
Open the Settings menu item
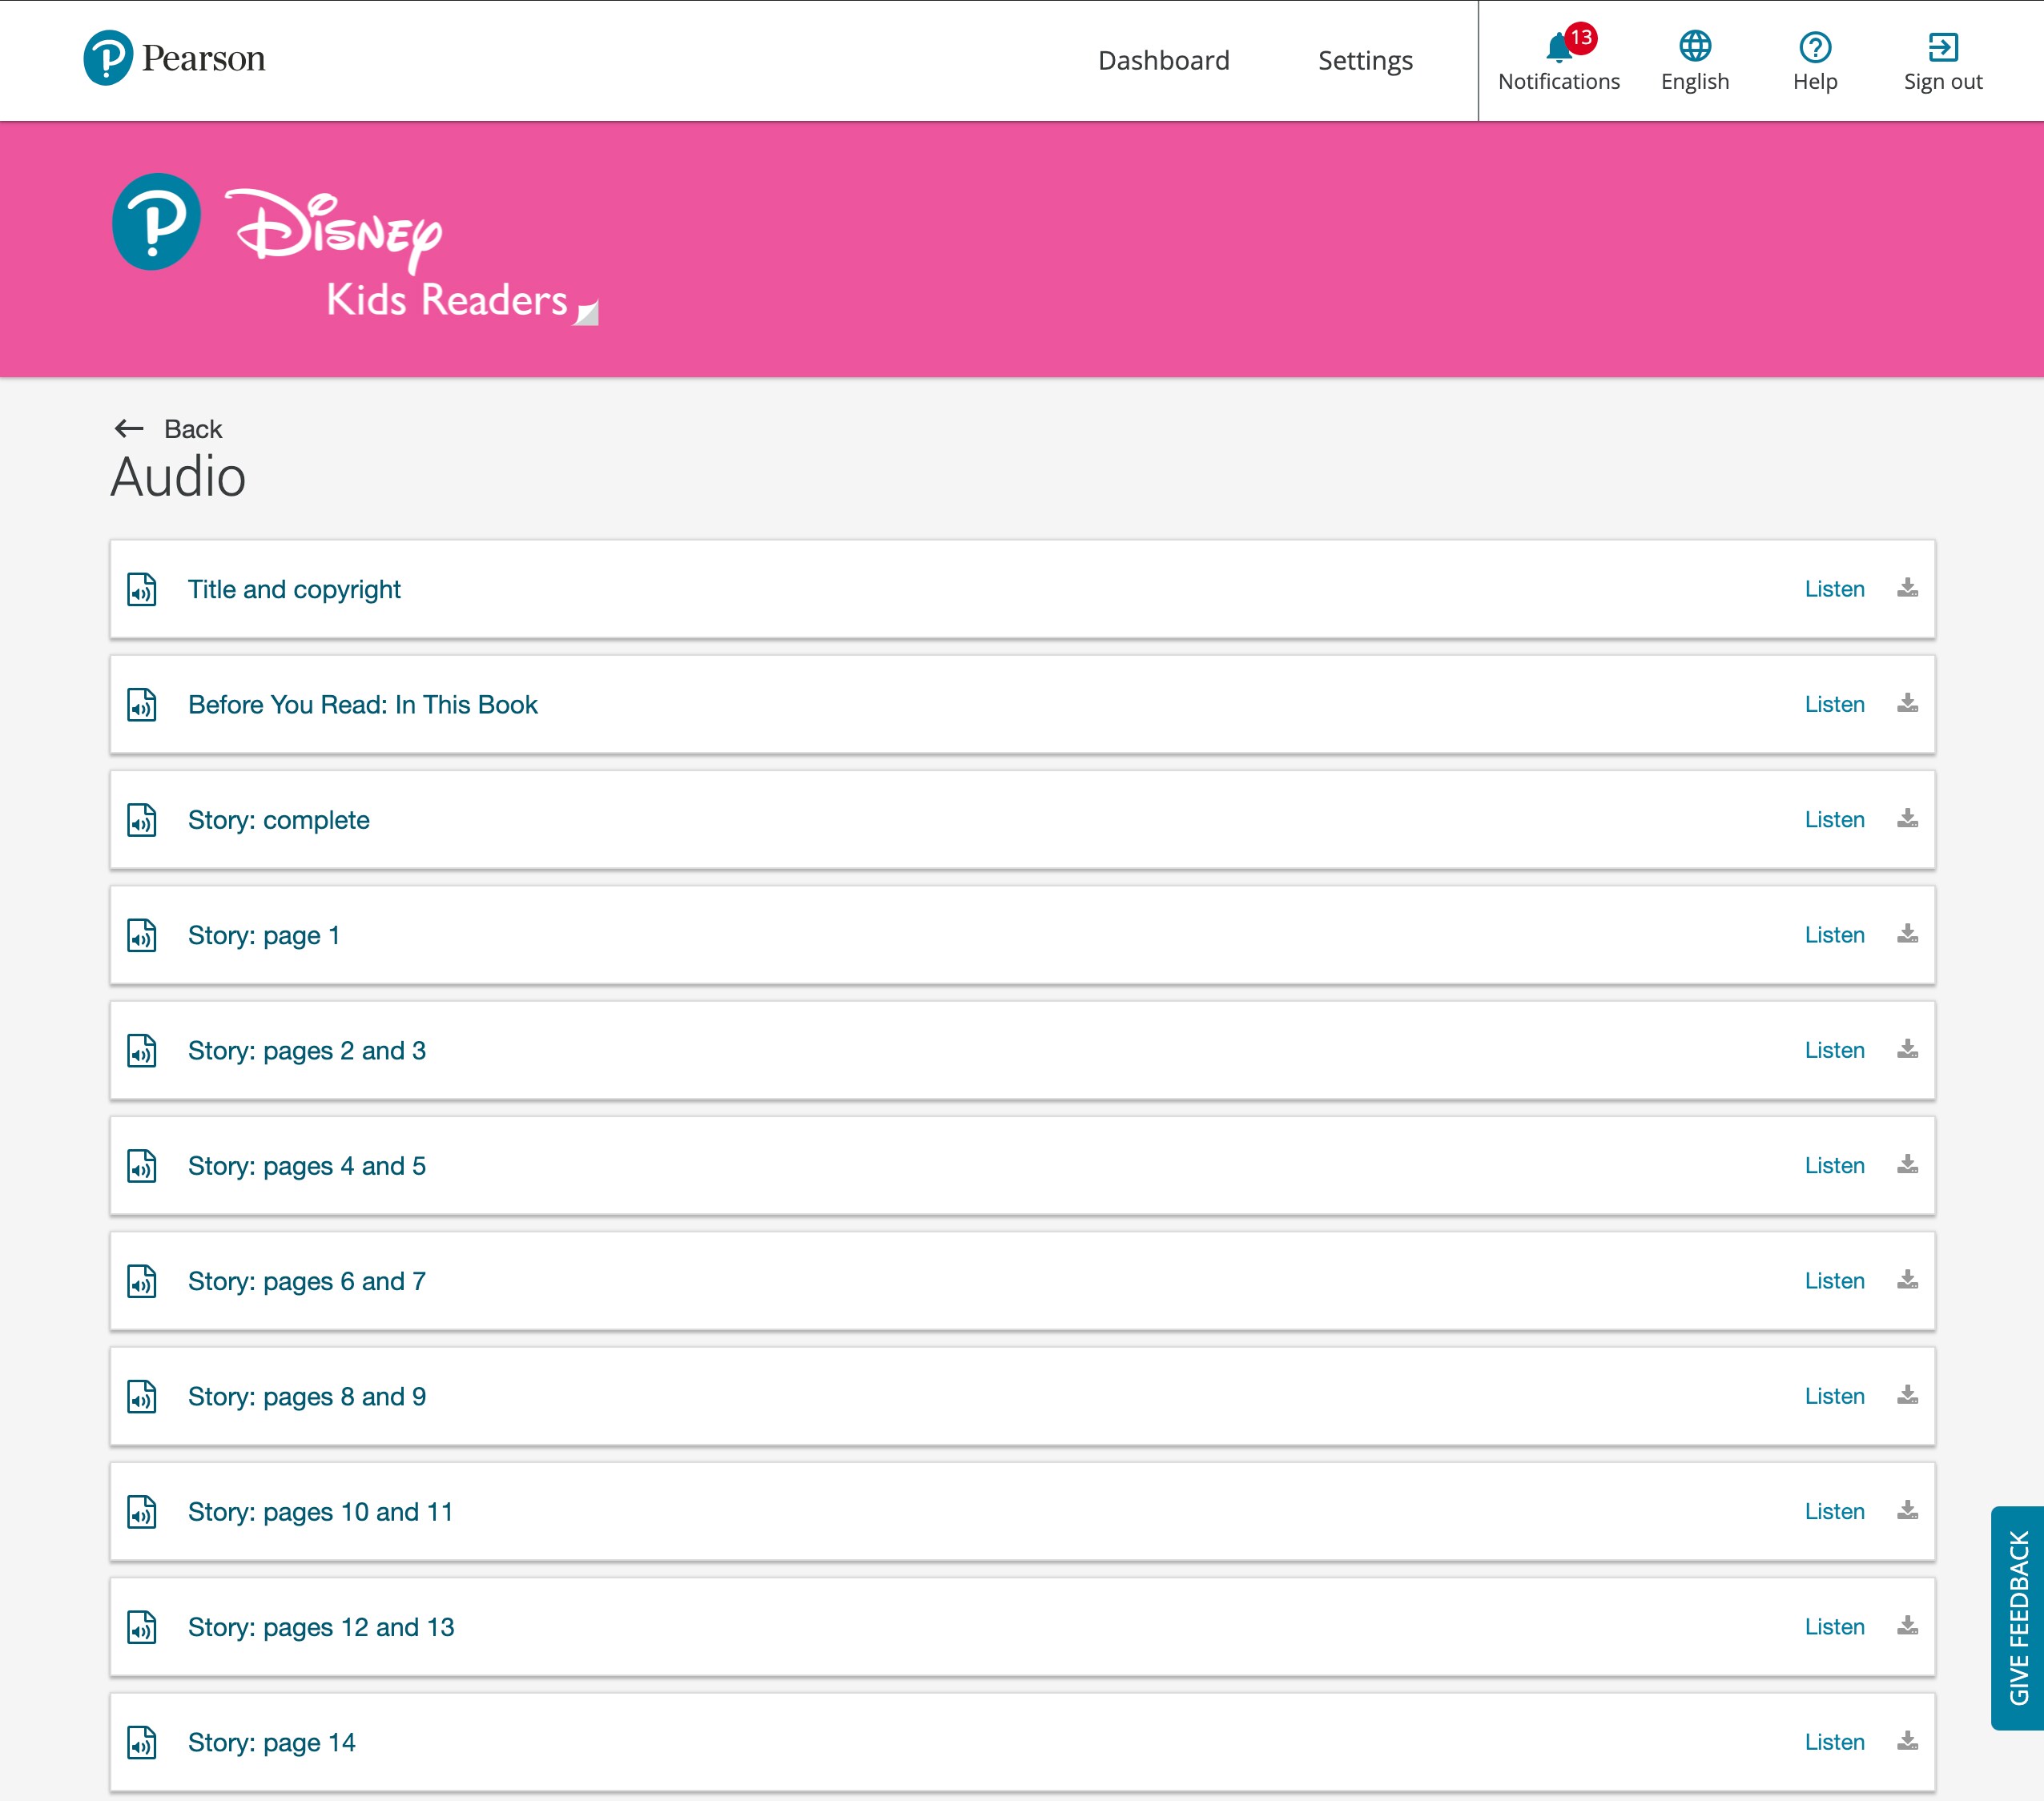click(1364, 61)
